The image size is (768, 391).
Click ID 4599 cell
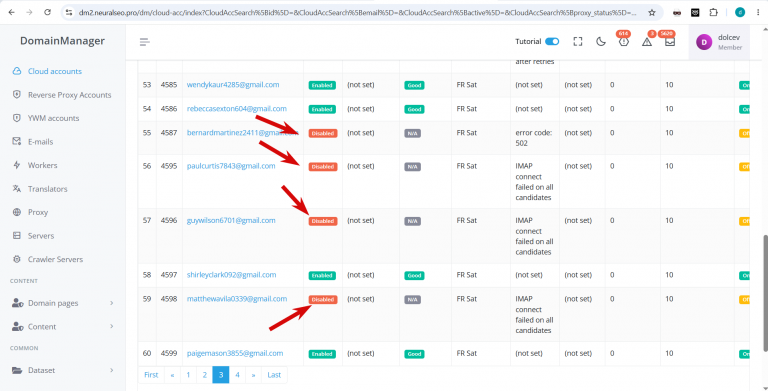click(x=169, y=353)
